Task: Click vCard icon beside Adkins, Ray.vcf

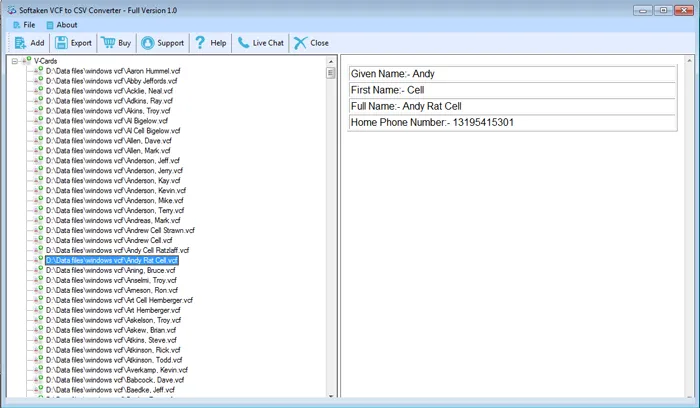Action: coord(38,100)
